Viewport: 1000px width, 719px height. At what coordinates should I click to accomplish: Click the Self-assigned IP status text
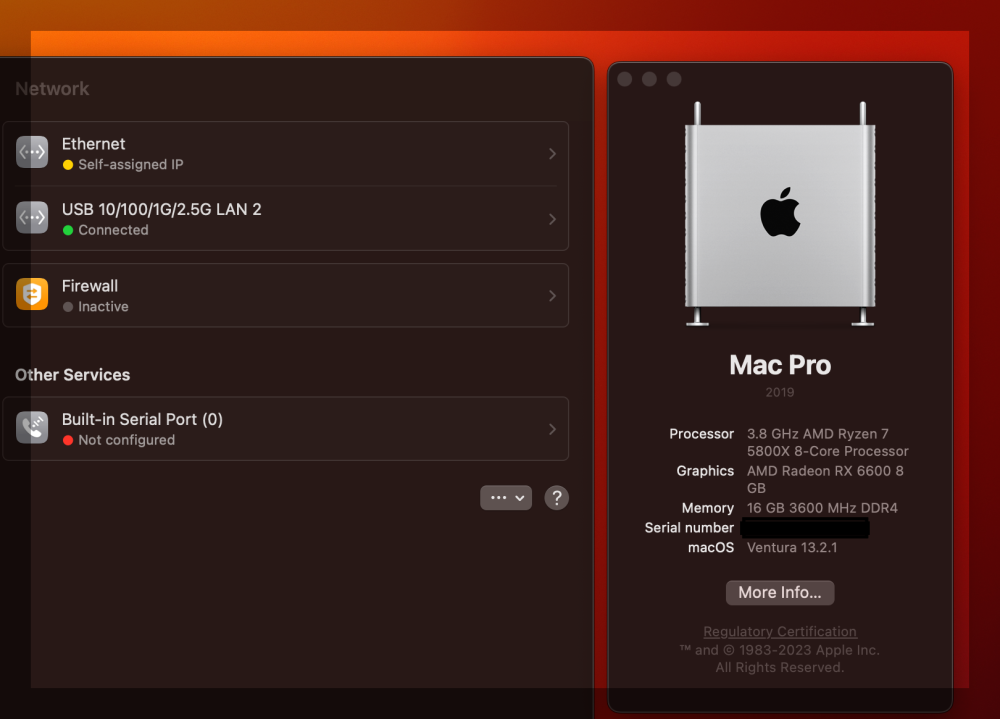click(x=131, y=165)
